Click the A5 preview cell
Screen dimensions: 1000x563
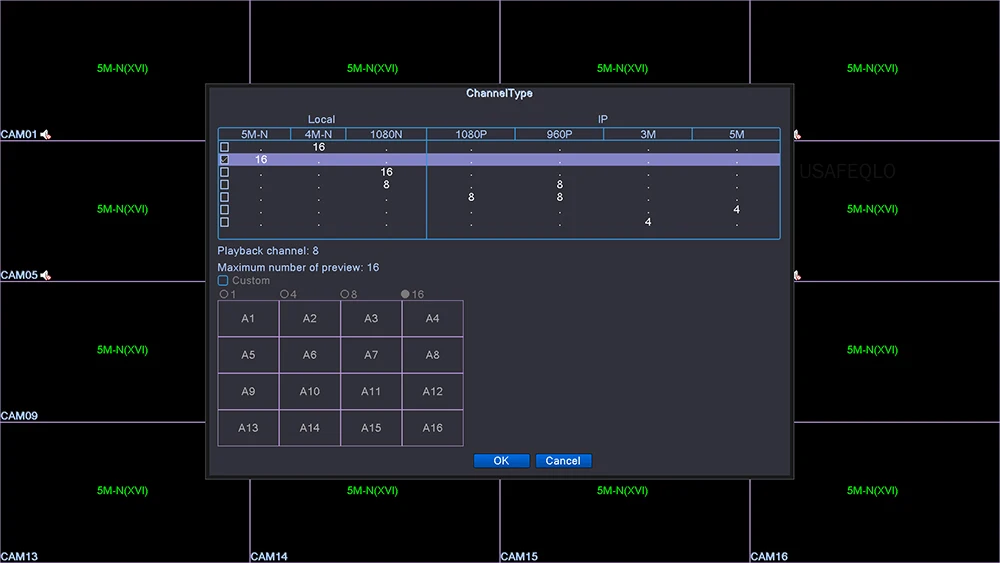coord(248,355)
